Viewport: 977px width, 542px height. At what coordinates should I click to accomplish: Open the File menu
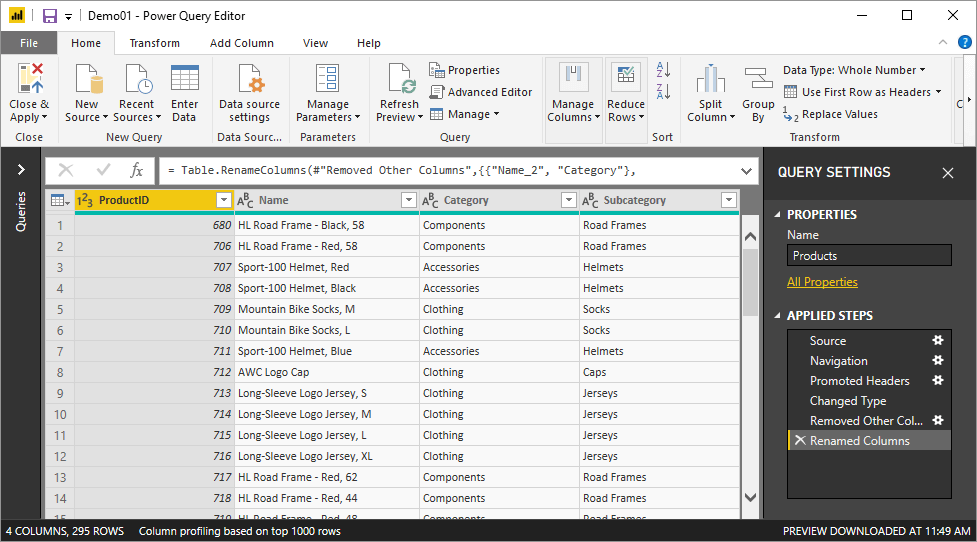[x=29, y=43]
